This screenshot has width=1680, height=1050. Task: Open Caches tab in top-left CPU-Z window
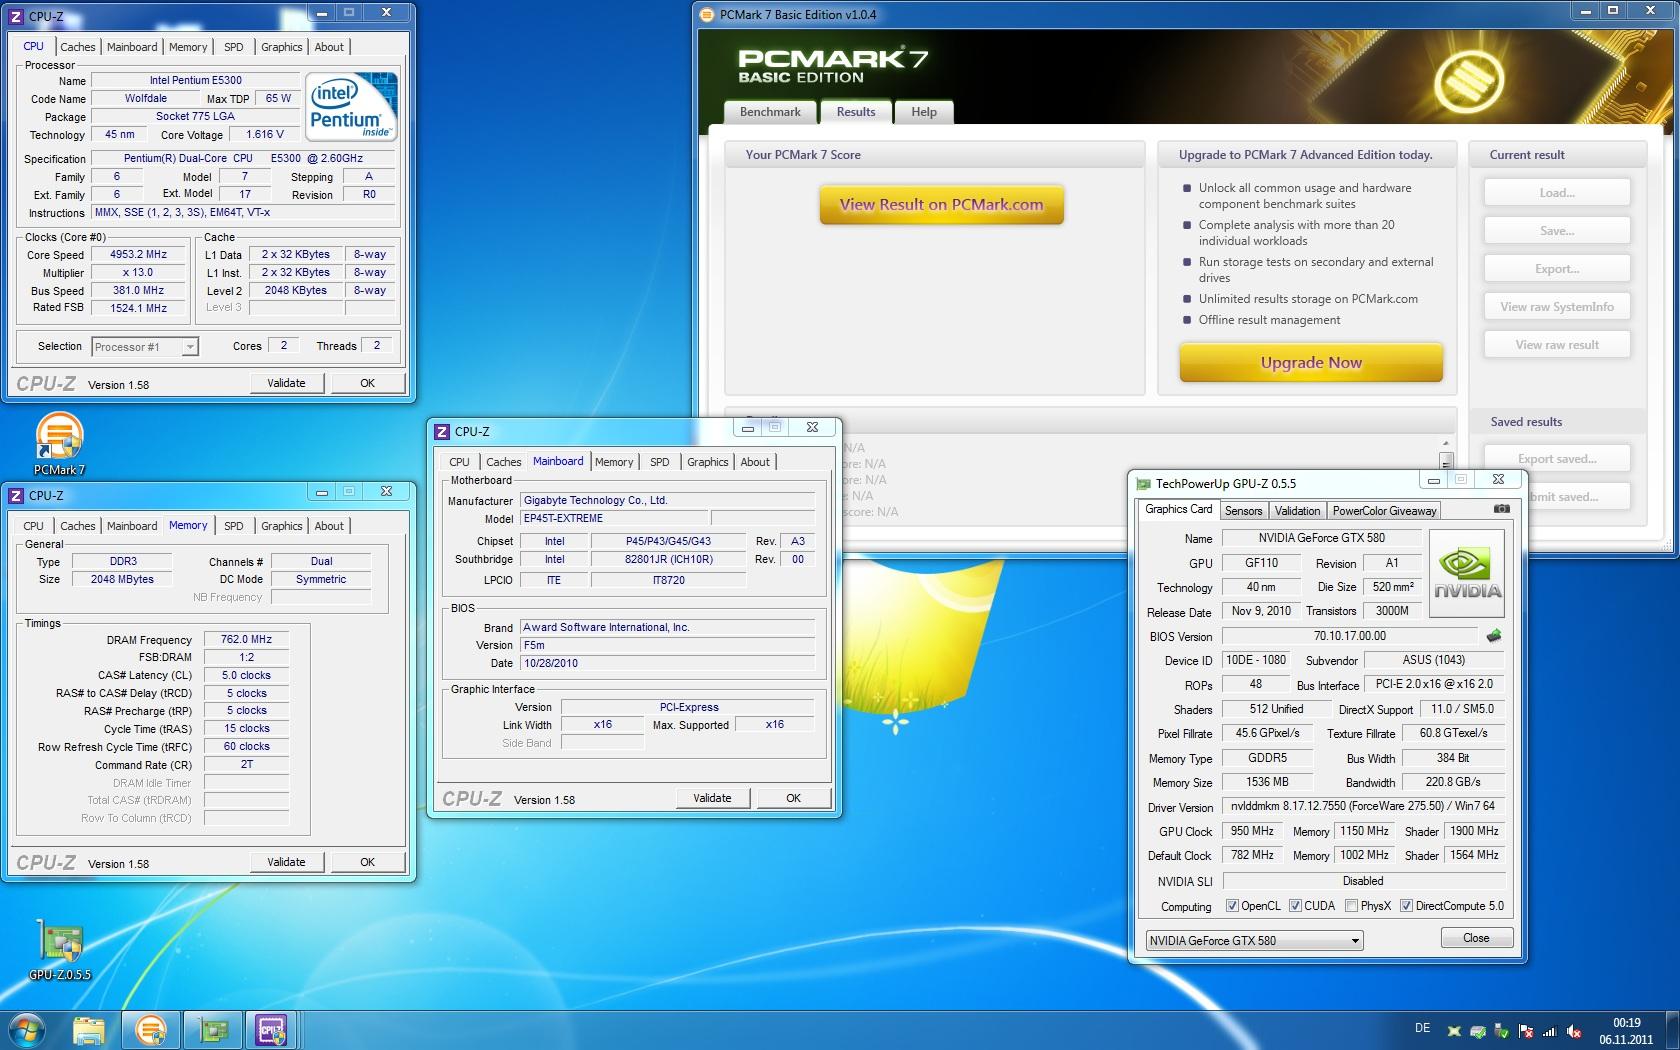point(77,47)
